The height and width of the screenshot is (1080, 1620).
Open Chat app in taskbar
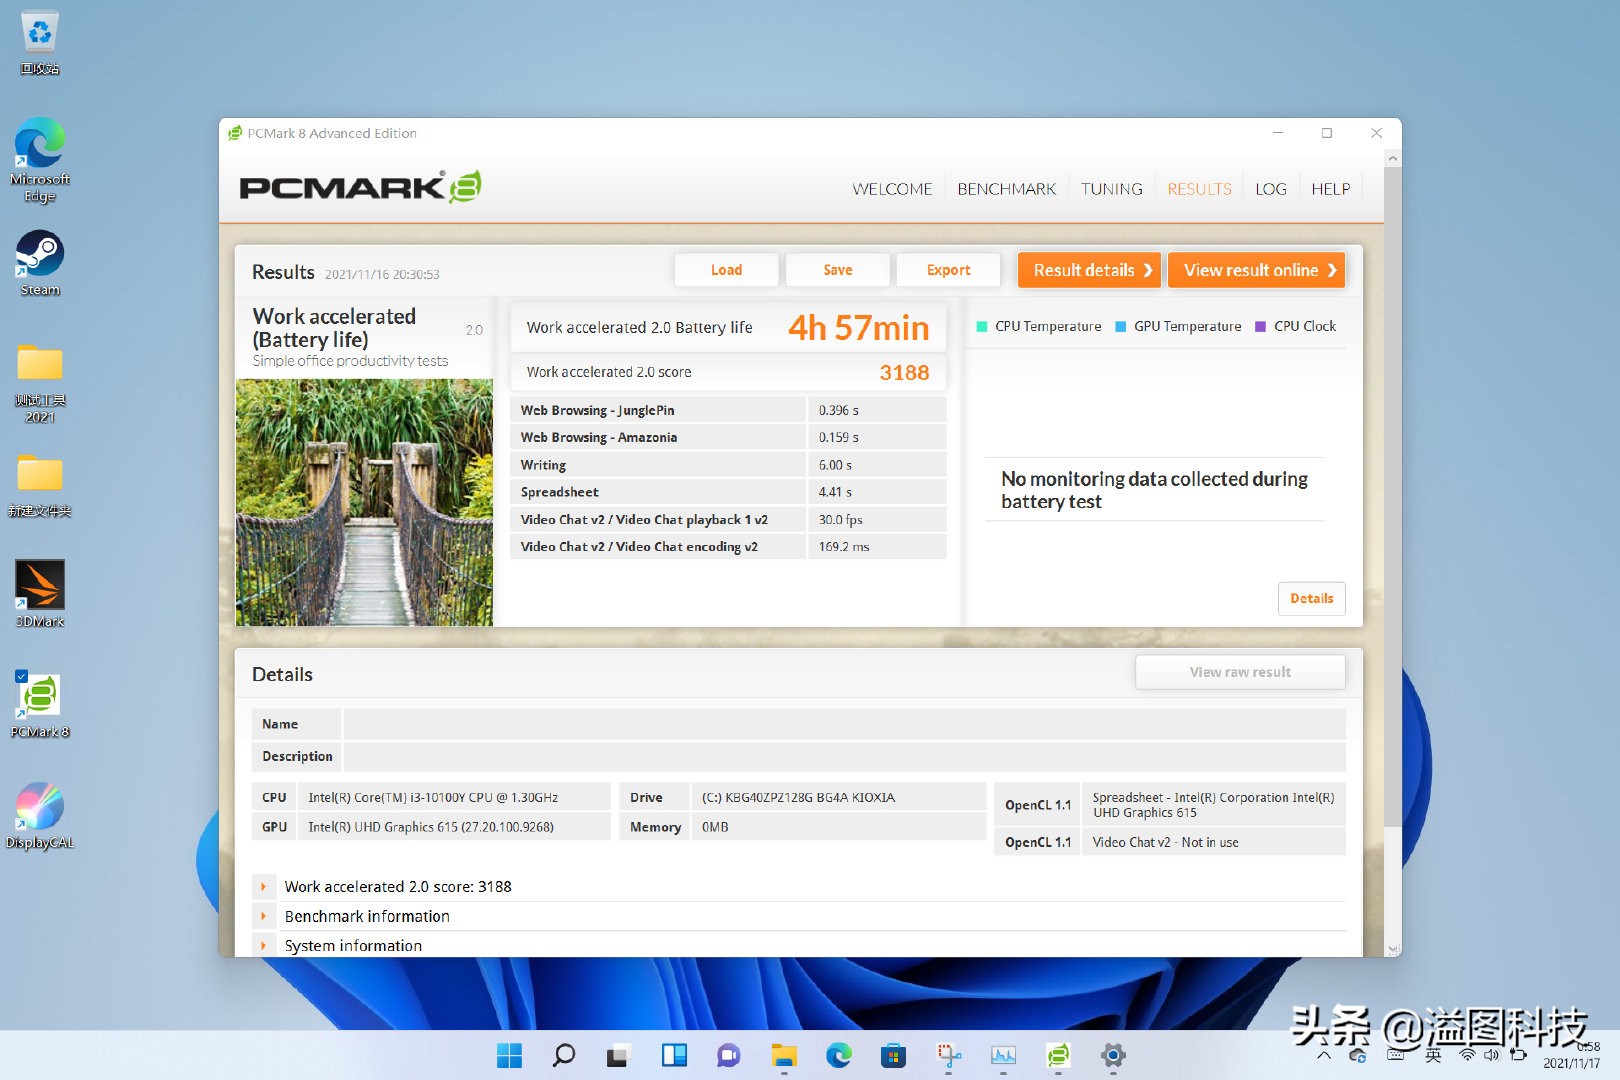coord(728,1055)
